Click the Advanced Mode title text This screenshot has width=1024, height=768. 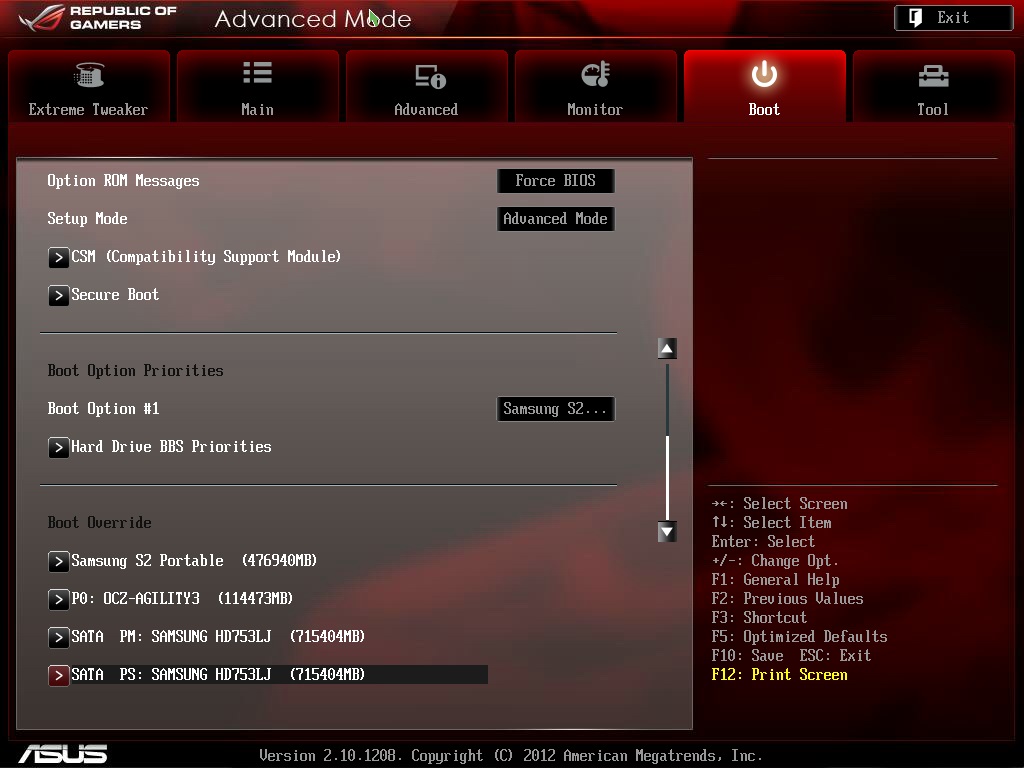(313, 19)
